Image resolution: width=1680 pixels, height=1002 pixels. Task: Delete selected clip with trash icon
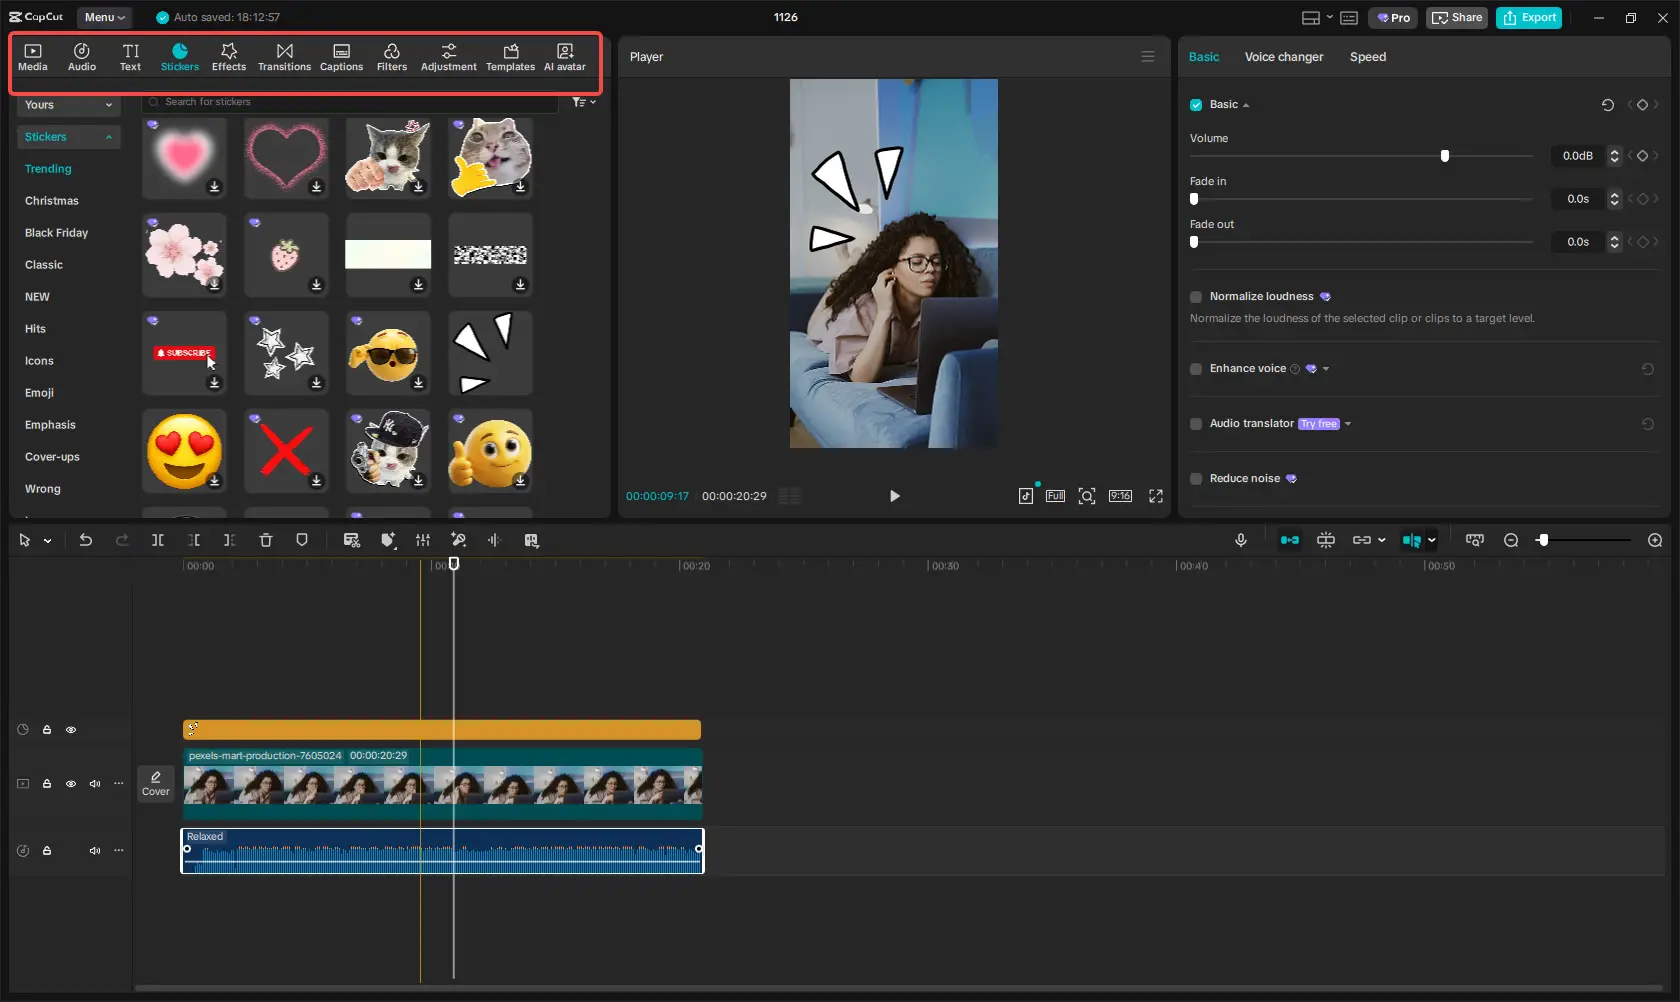click(x=266, y=540)
